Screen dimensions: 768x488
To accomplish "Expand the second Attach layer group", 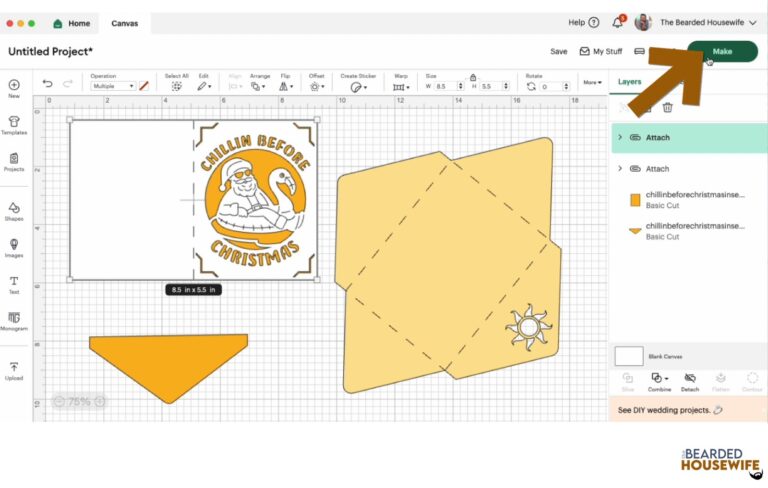I will pyautogui.click(x=620, y=169).
